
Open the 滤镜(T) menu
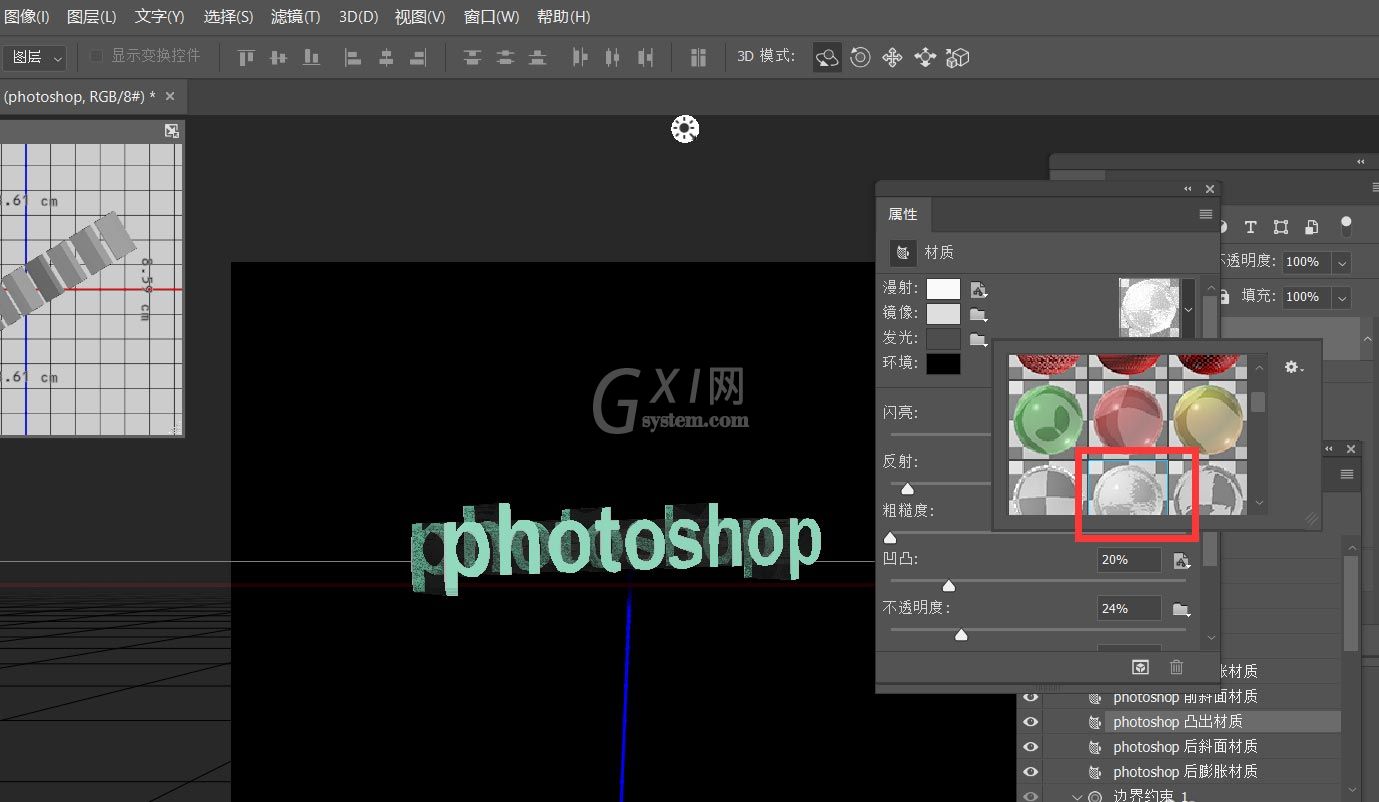296,17
